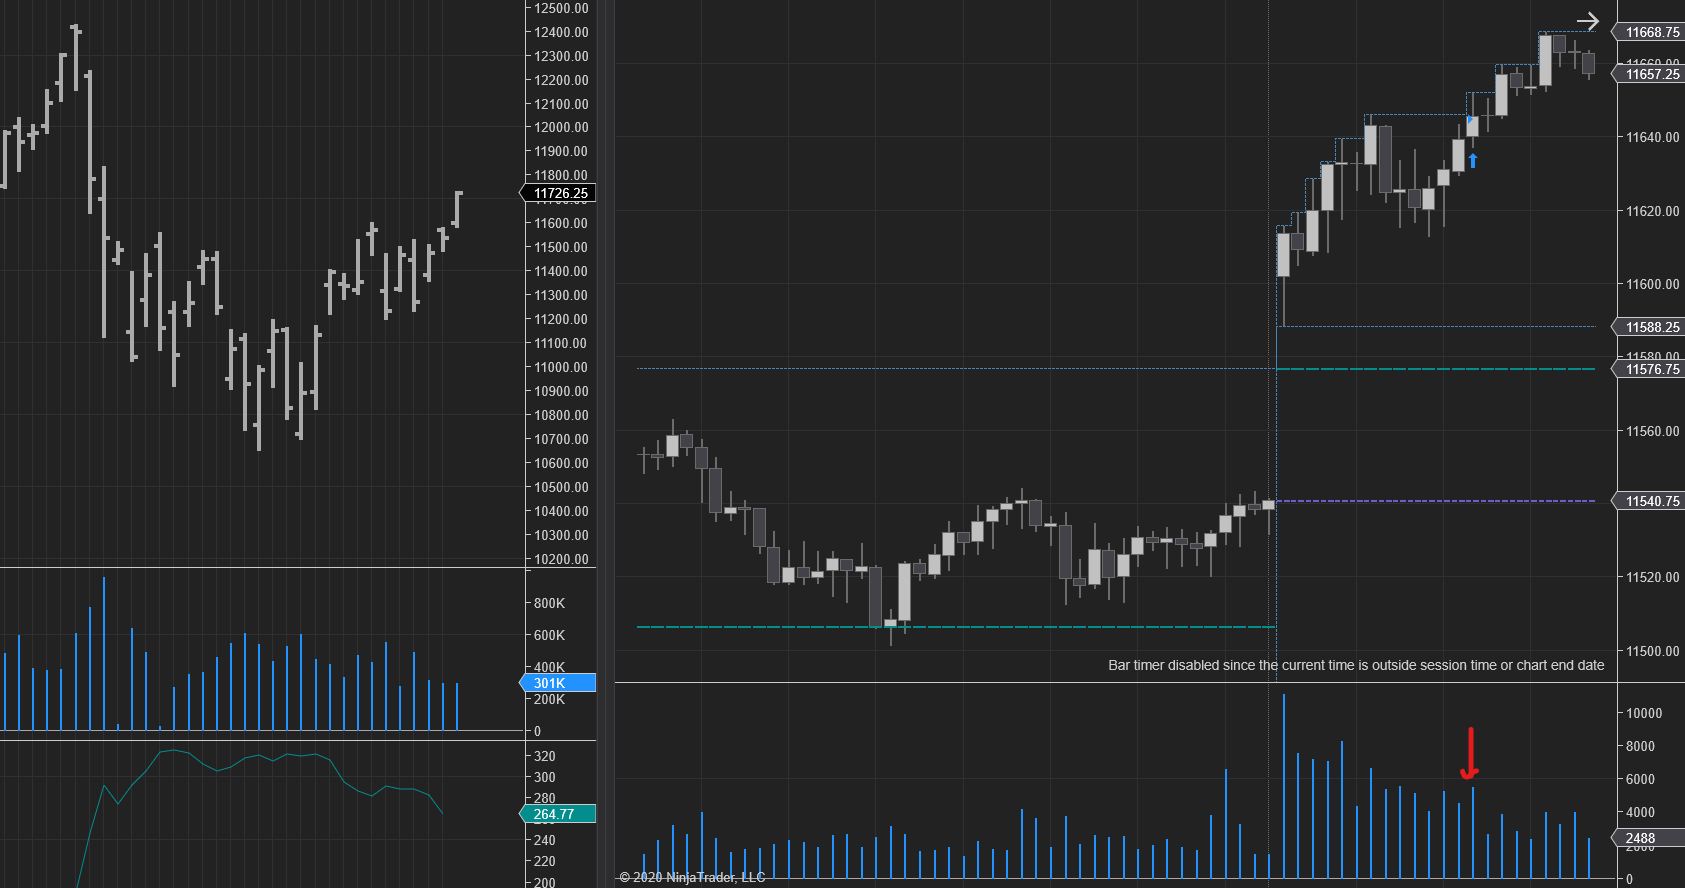Click the 10000 volume axis label
This screenshot has width=1685, height=888.
(x=1644, y=713)
